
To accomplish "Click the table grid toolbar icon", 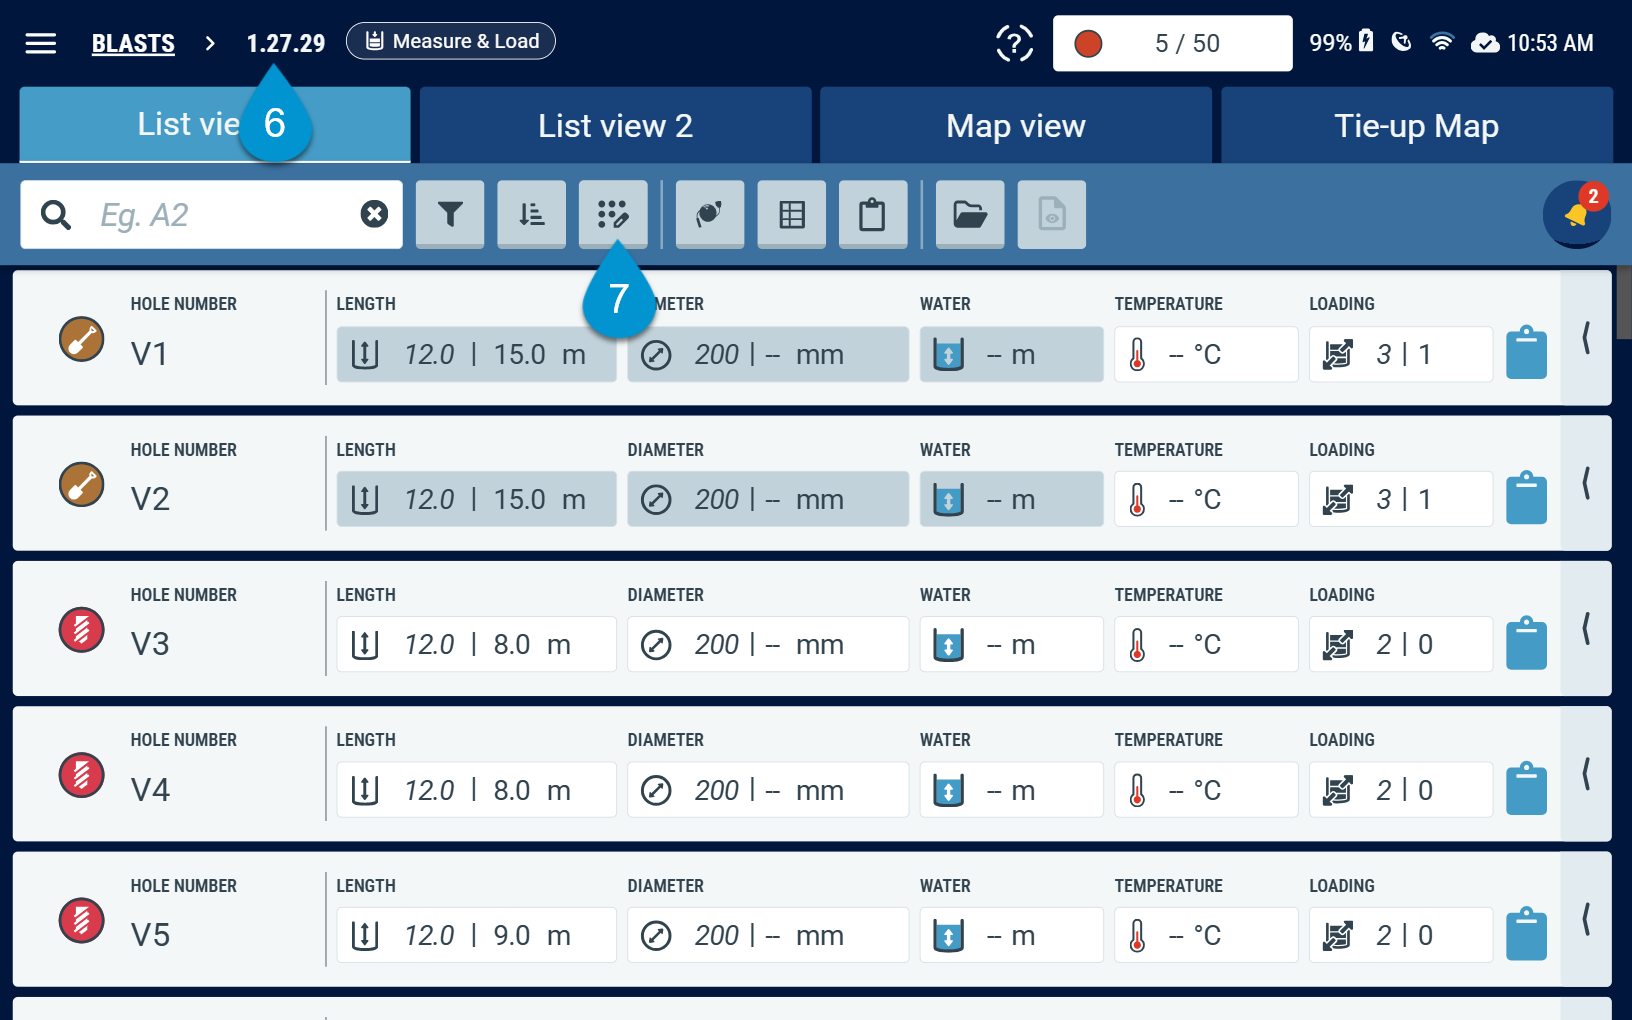I will (x=792, y=214).
